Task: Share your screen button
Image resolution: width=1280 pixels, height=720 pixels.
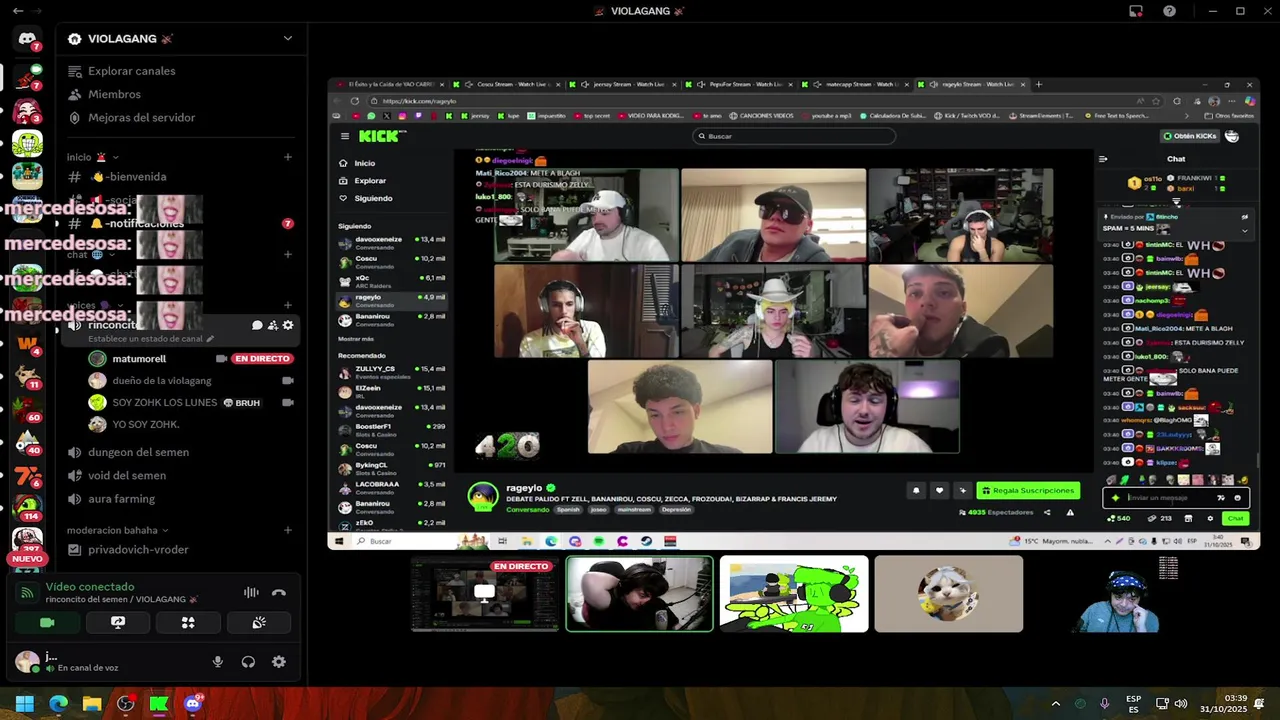Action: 118,622
